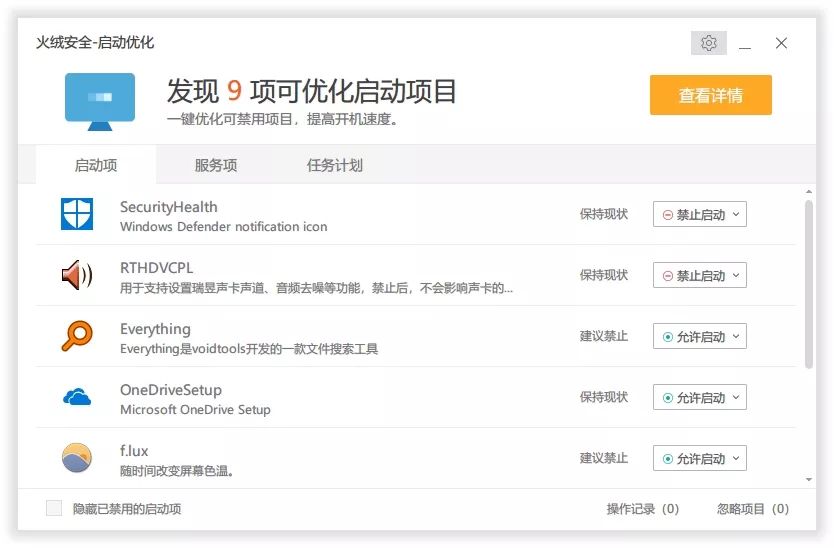Click the 发现 9 项可优化启动项目 heading

tap(312, 91)
